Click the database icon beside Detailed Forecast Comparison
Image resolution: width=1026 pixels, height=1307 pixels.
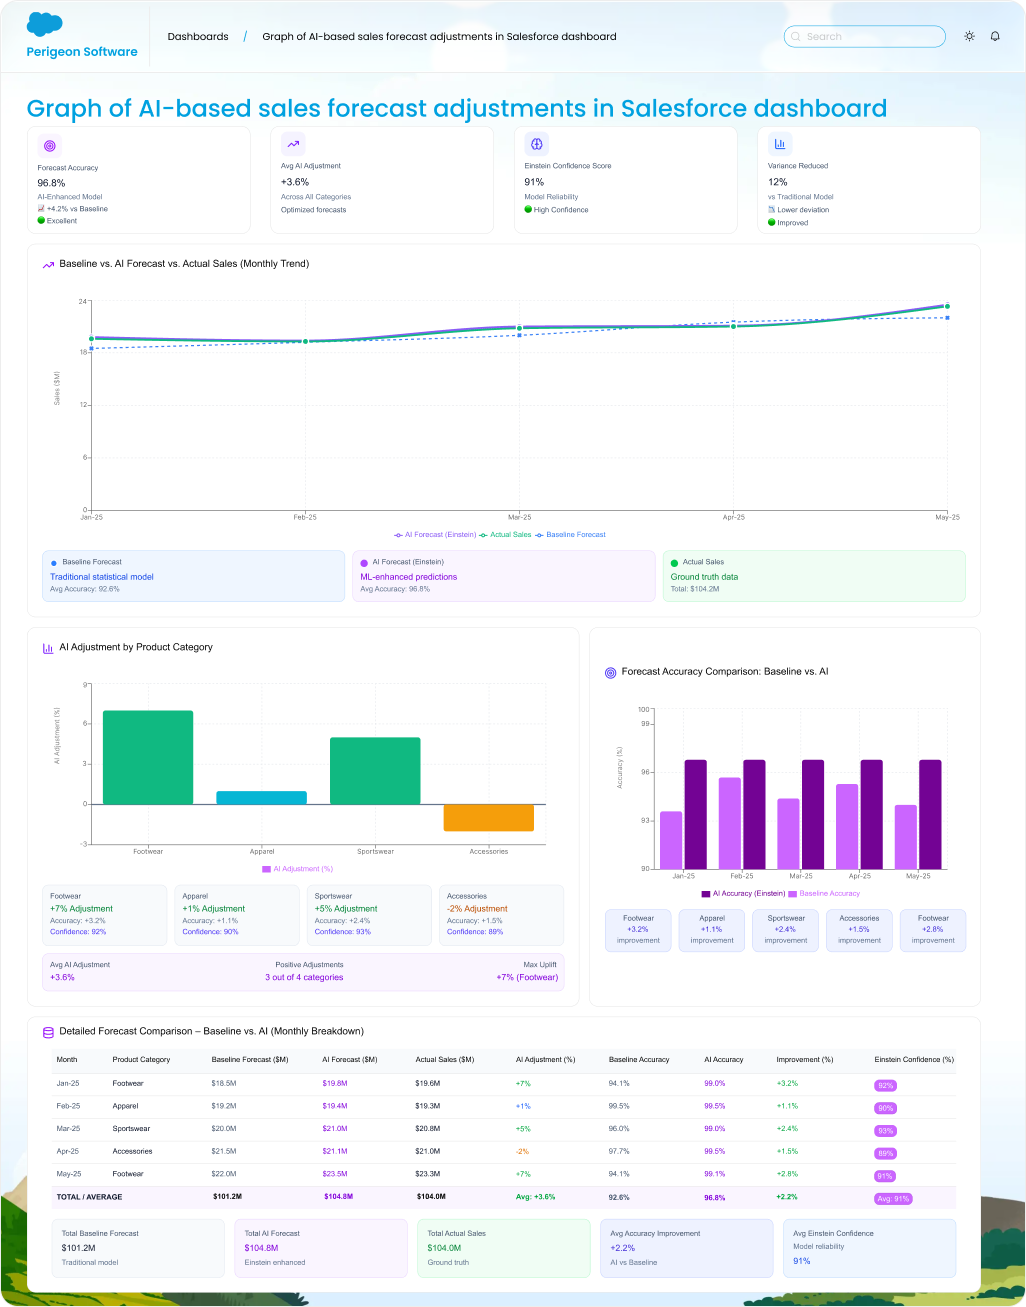[48, 1032]
